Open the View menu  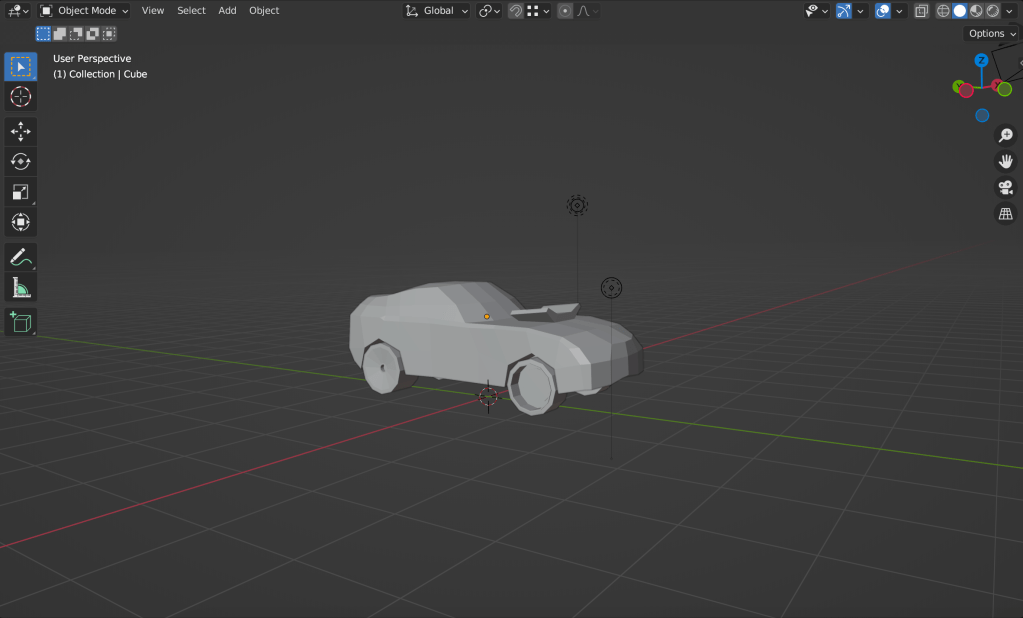pyautogui.click(x=153, y=11)
